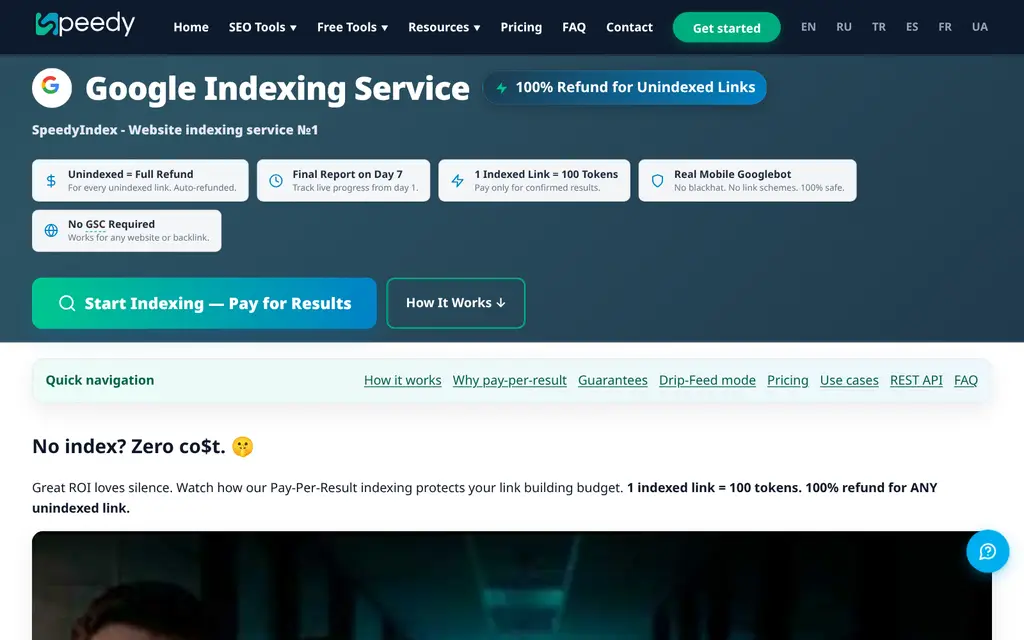The image size is (1024, 640).
Task: Click Start Indexing — Pay for Results button
Action: click(204, 303)
